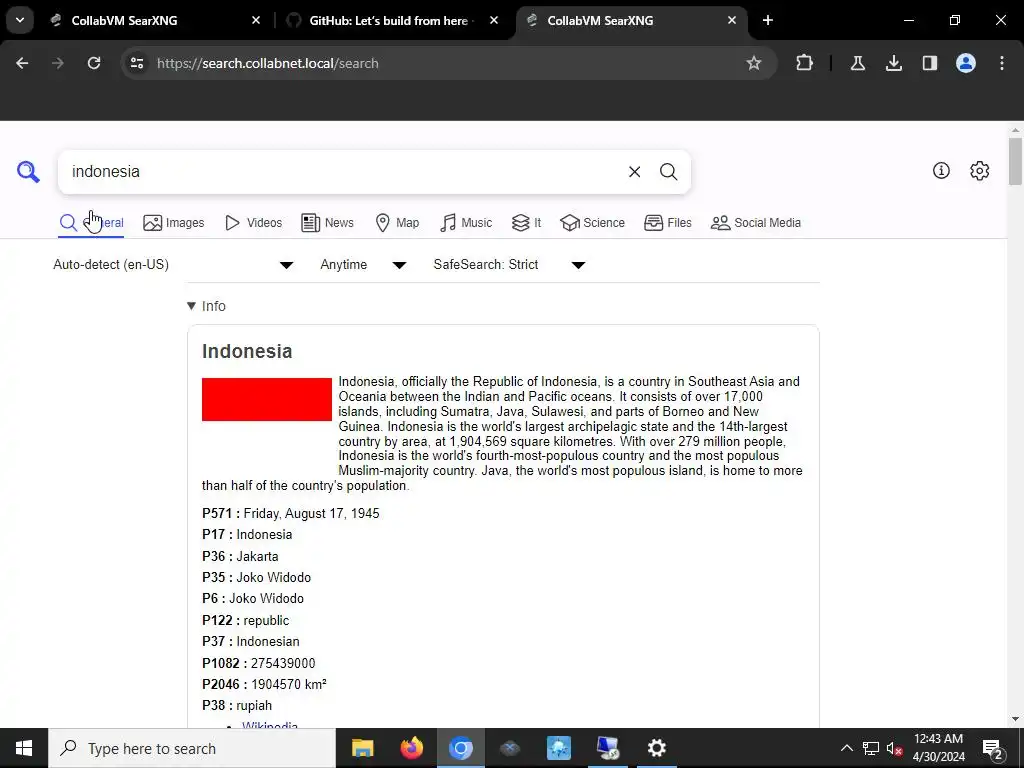This screenshot has height=768, width=1024.
Task: Open the Chrome profile avatar
Action: [x=966, y=63]
